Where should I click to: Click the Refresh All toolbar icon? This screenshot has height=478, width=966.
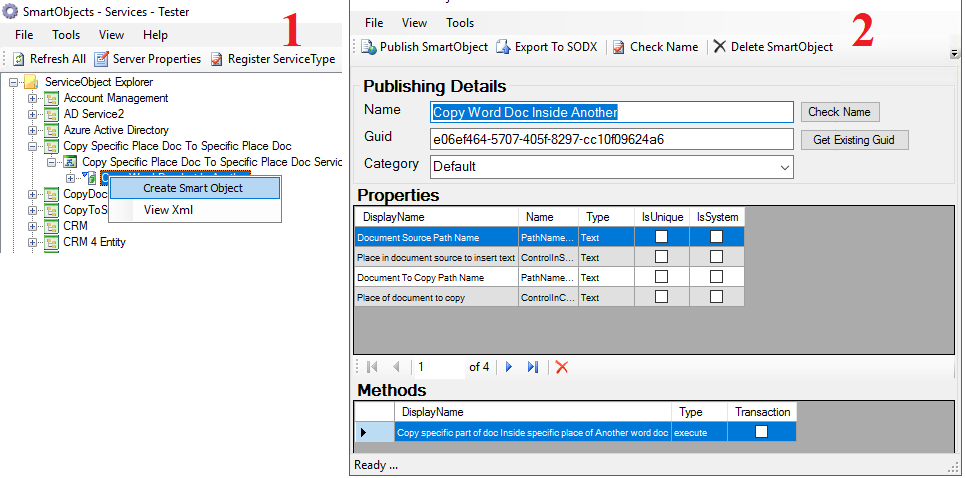pyautogui.click(x=19, y=59)
